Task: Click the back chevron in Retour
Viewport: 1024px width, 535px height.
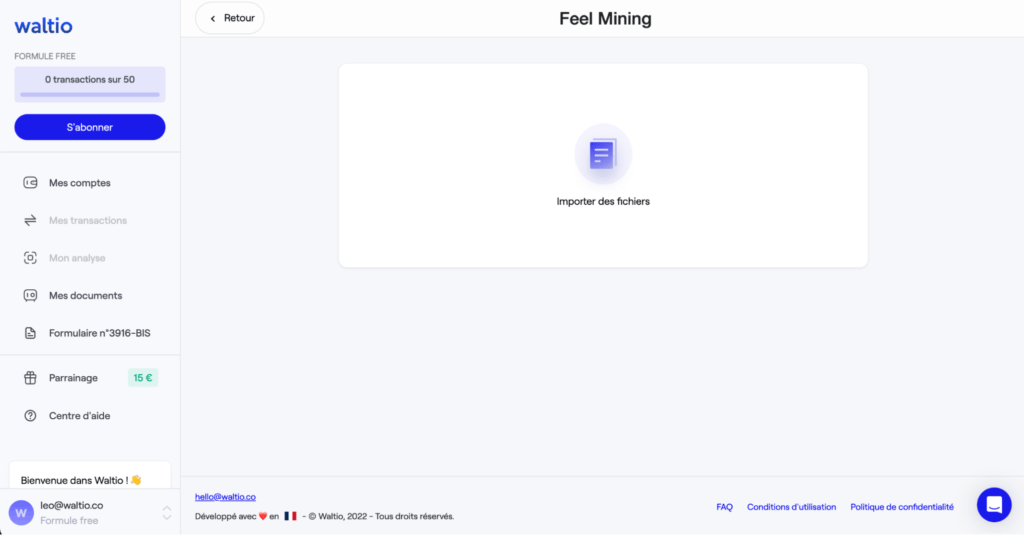Action: 212,18
